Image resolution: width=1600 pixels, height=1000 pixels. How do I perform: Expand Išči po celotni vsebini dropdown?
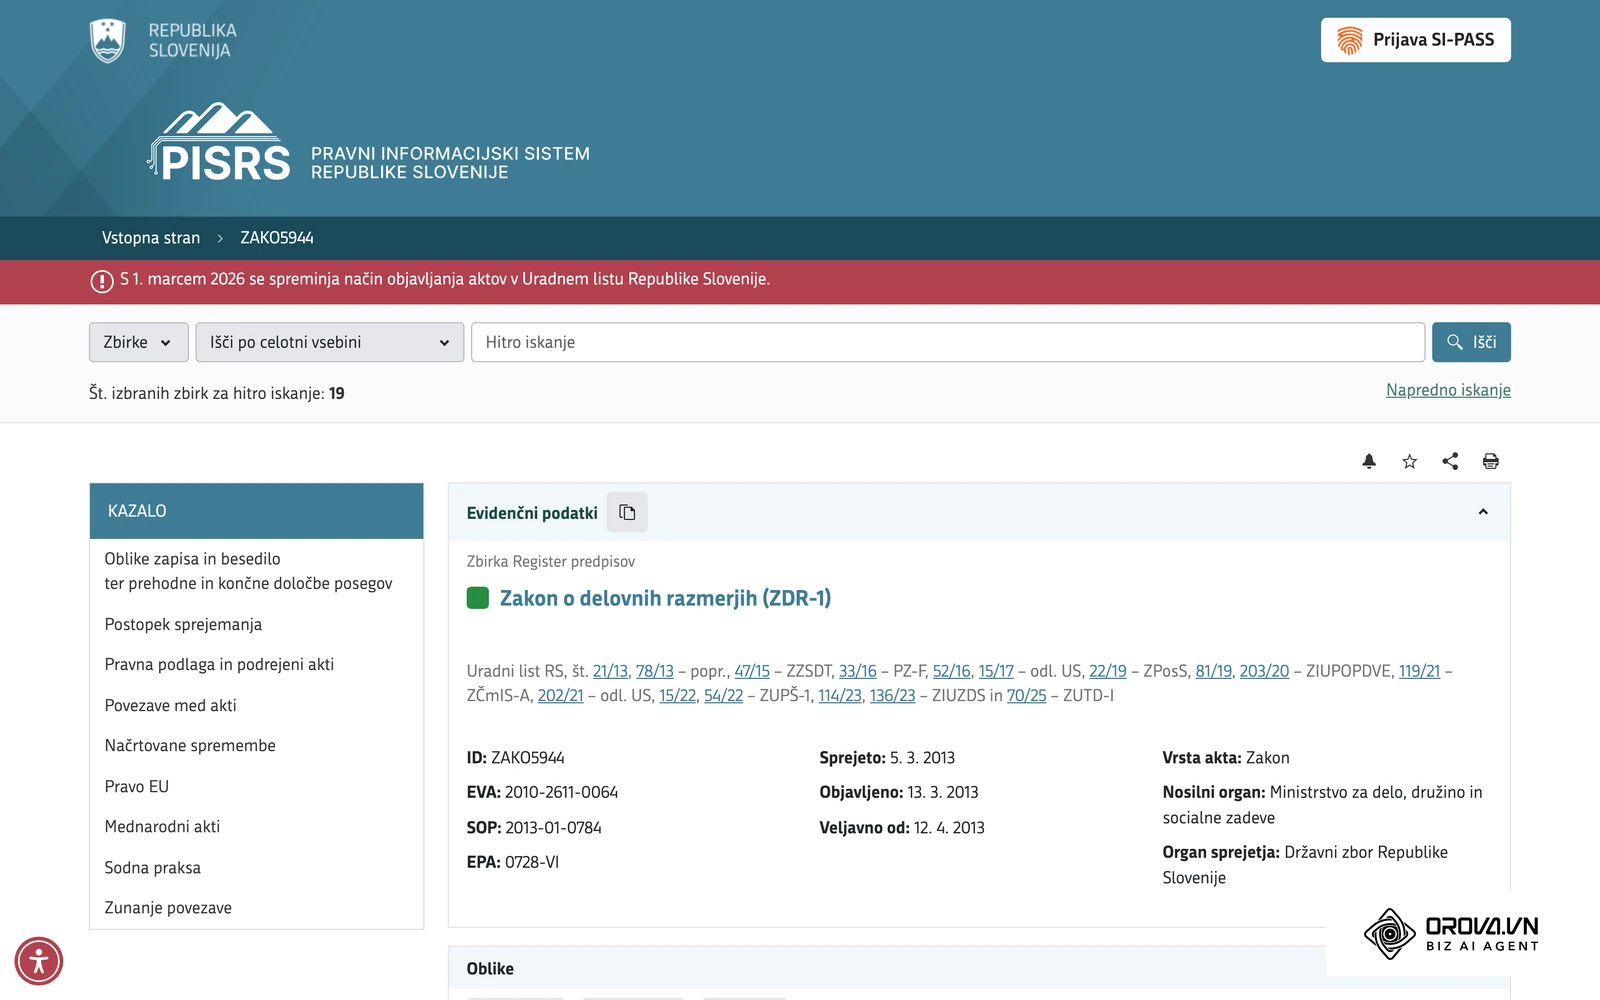pos(329,342)
